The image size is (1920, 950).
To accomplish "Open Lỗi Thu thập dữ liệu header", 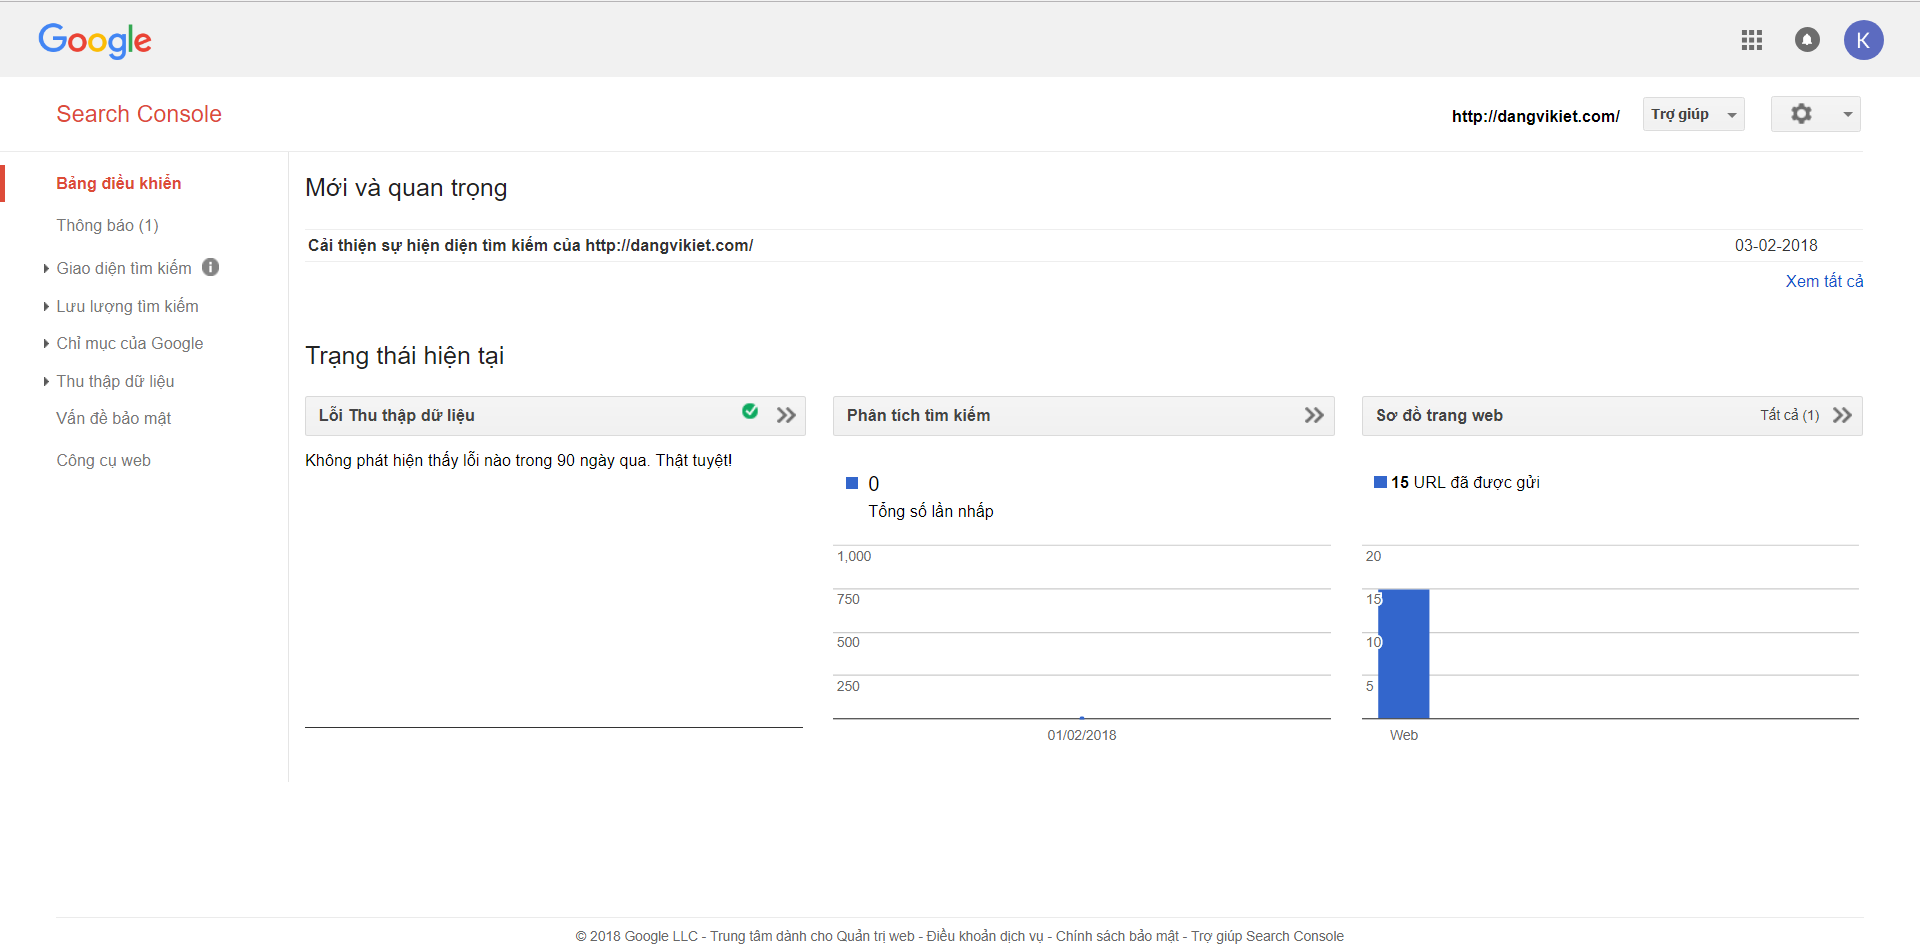I will pos(396,415).
